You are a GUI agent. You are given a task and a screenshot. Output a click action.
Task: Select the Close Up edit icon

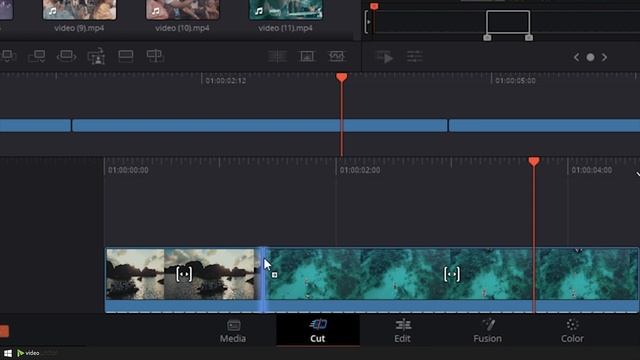[x=97, y=56]
